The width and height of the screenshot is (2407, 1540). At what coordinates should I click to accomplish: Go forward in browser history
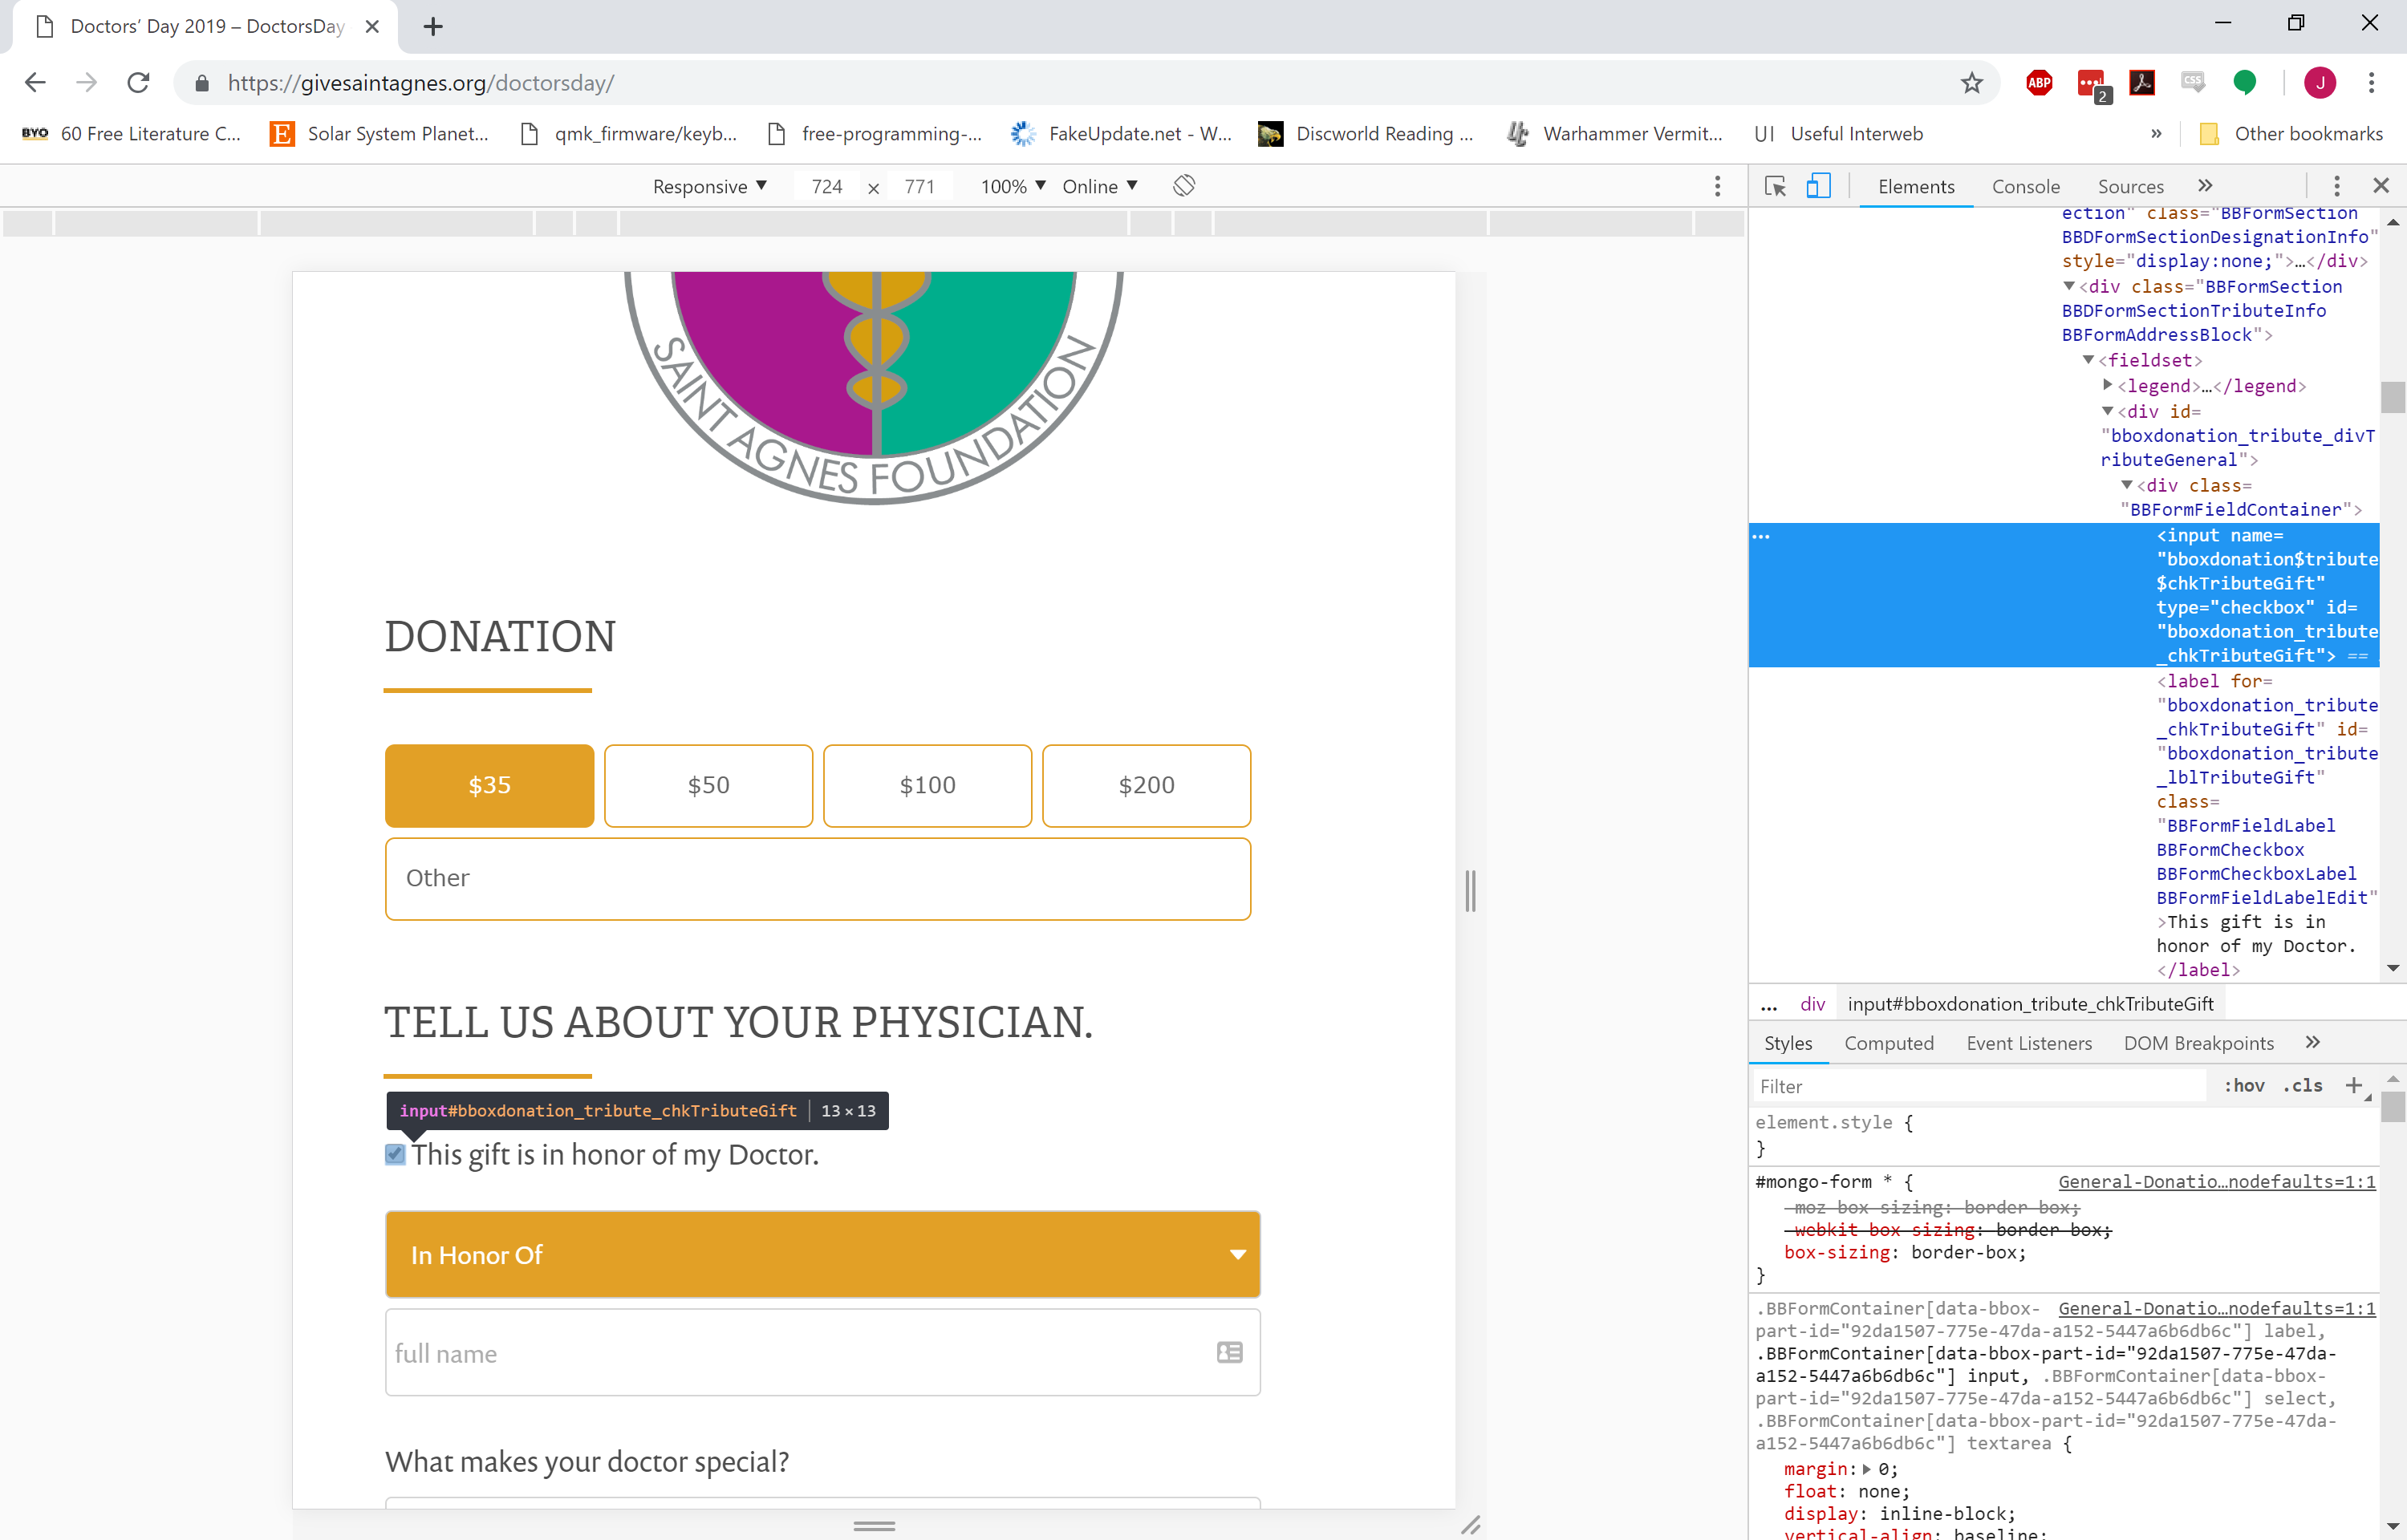[x=87, y=83]
